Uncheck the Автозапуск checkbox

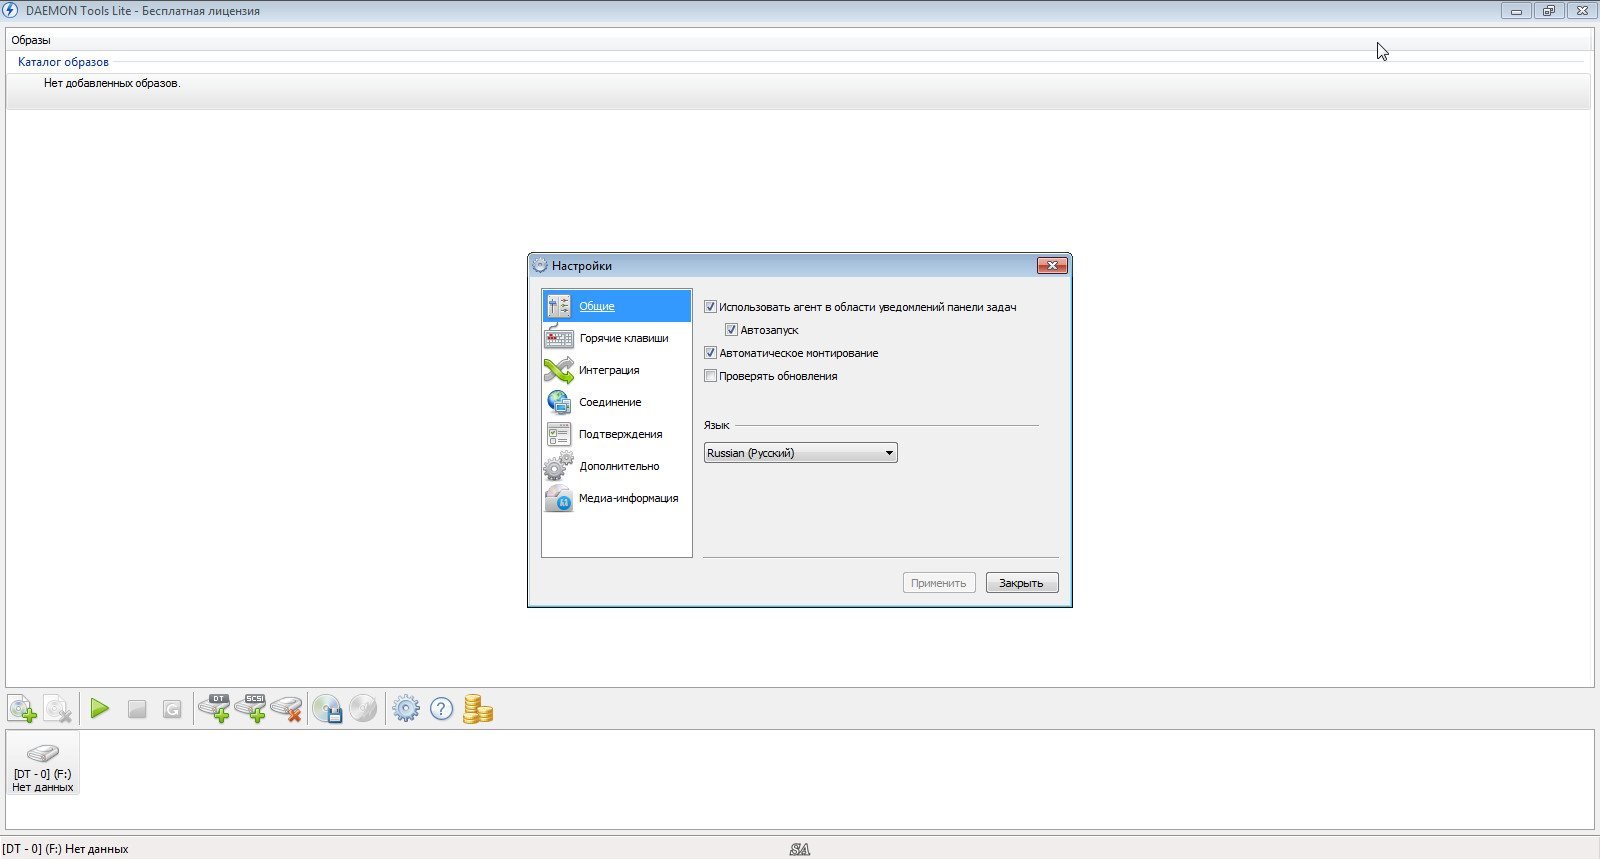tap(732, 330)
